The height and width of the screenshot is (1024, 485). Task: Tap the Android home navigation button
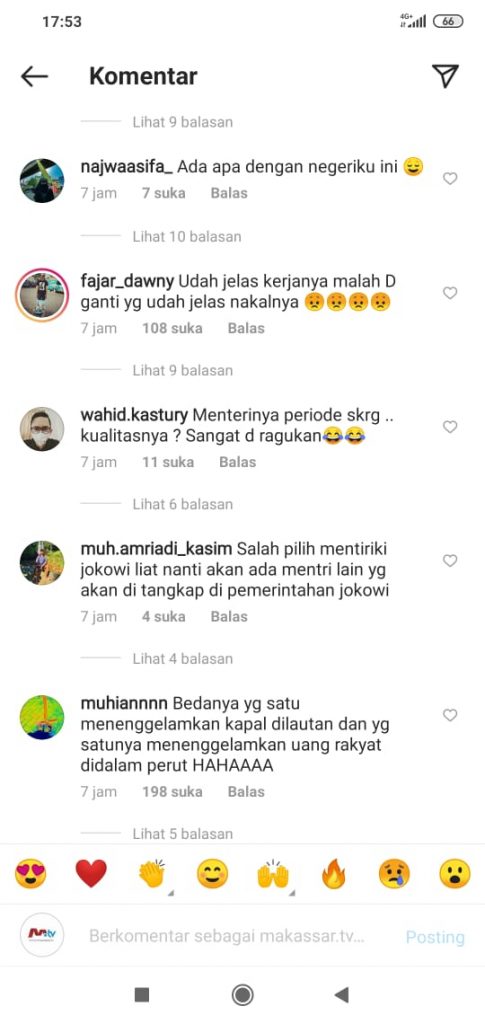point(243,995)
